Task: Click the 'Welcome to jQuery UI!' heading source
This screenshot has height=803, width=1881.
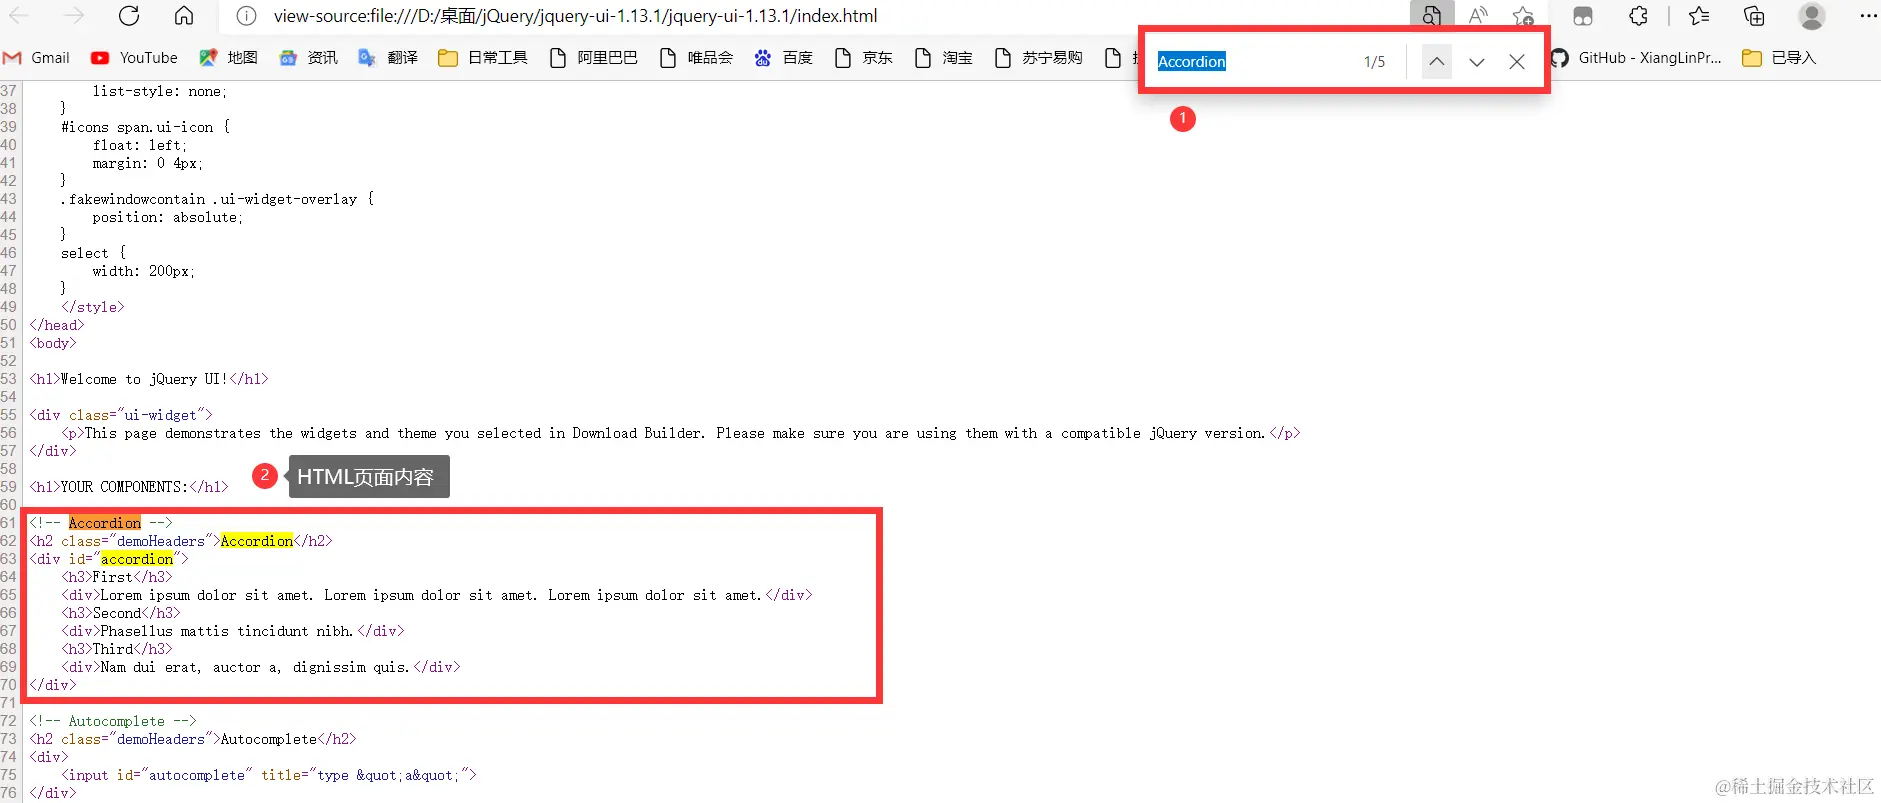Action: (149, 379)
